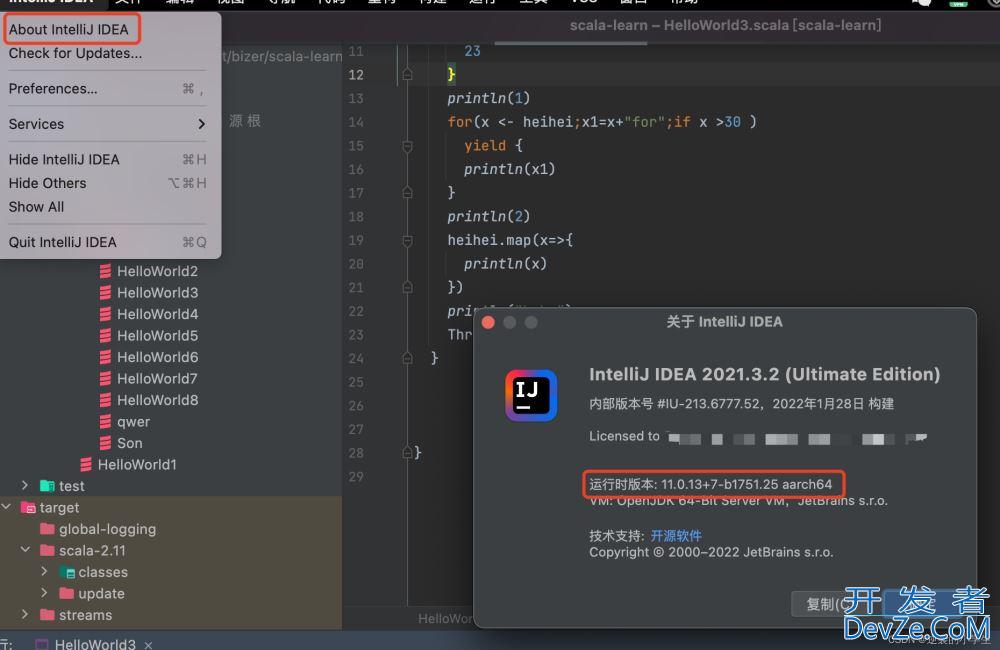Expand the streams folder chevron
Viewport: 1000px width, 650px height.
click(25, 614)
